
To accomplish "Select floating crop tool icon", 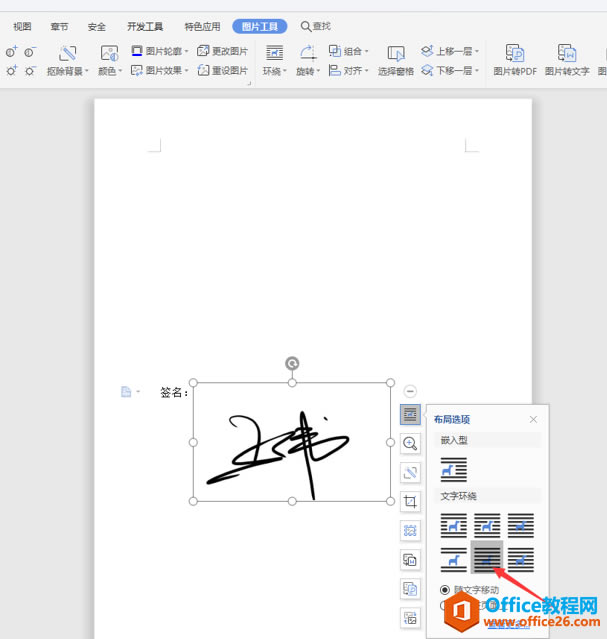I will 410,502.
